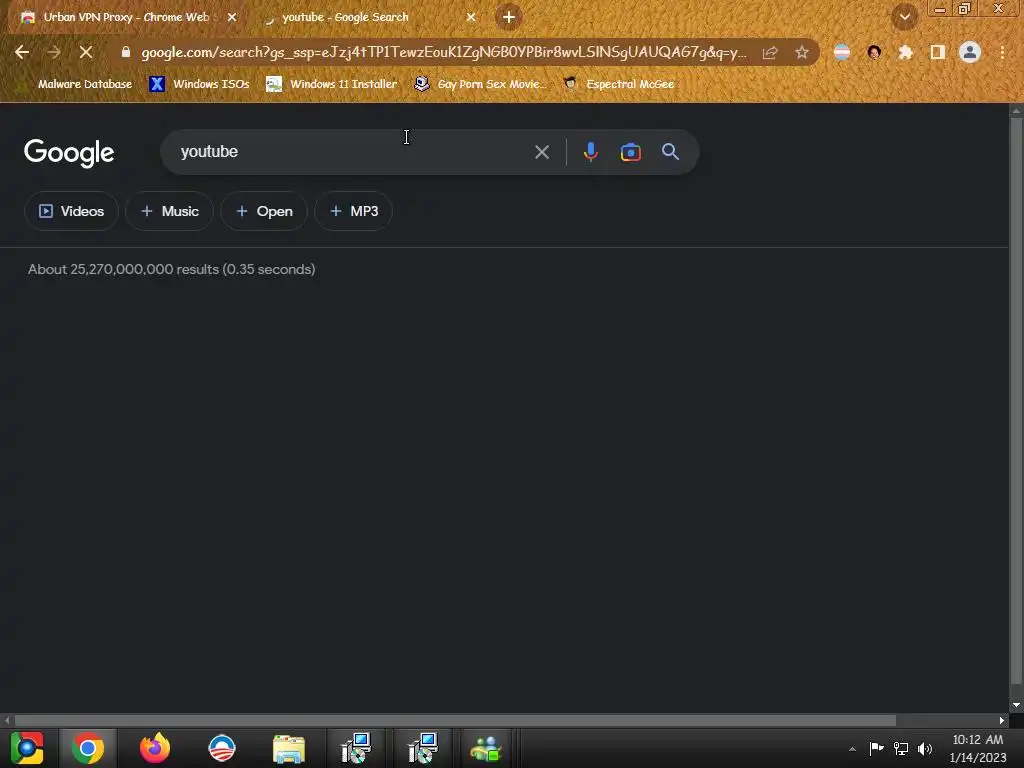Click the forward navigation arrow
The image size is (1024, 768).
54,52
